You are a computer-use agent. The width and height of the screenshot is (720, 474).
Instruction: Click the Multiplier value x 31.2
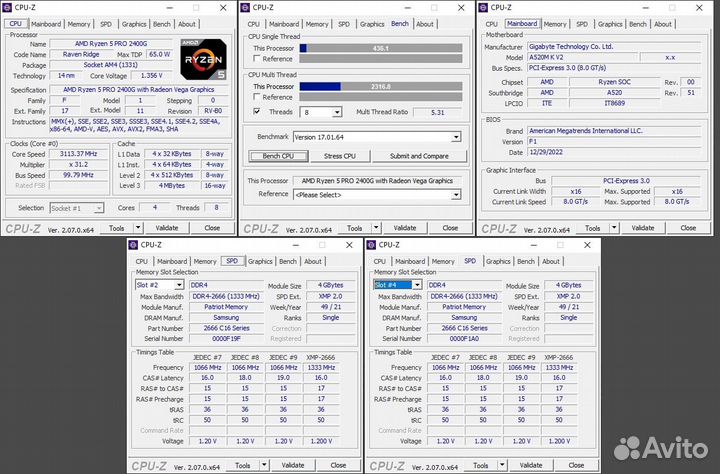pyautogui.click(x=78, y=164)
